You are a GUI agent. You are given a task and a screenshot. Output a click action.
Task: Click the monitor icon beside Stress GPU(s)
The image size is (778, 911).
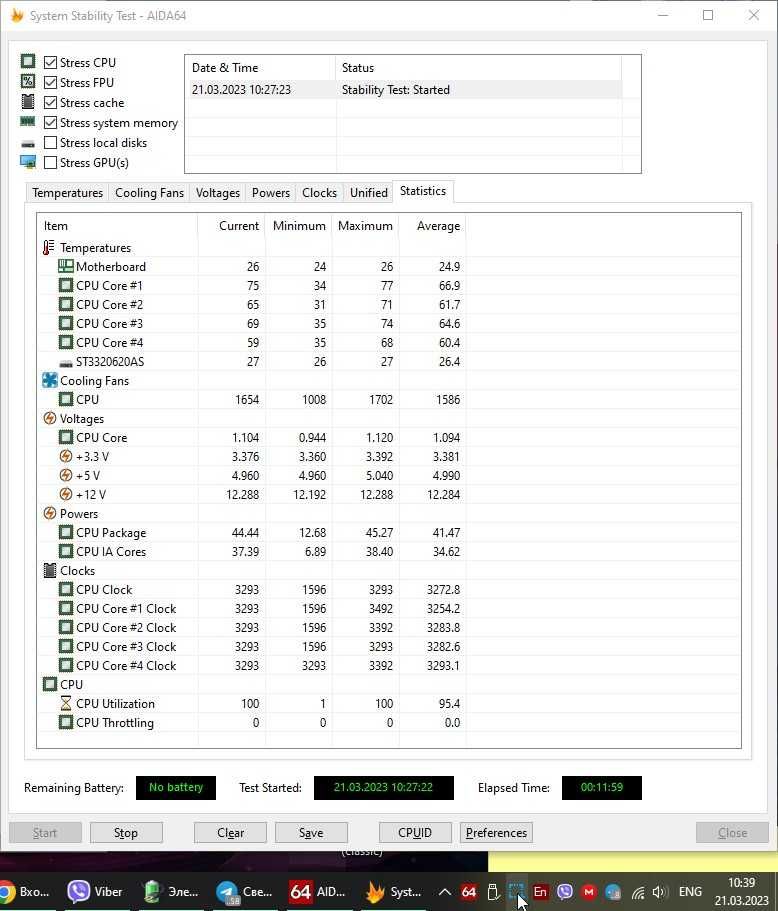pos(28,162)
